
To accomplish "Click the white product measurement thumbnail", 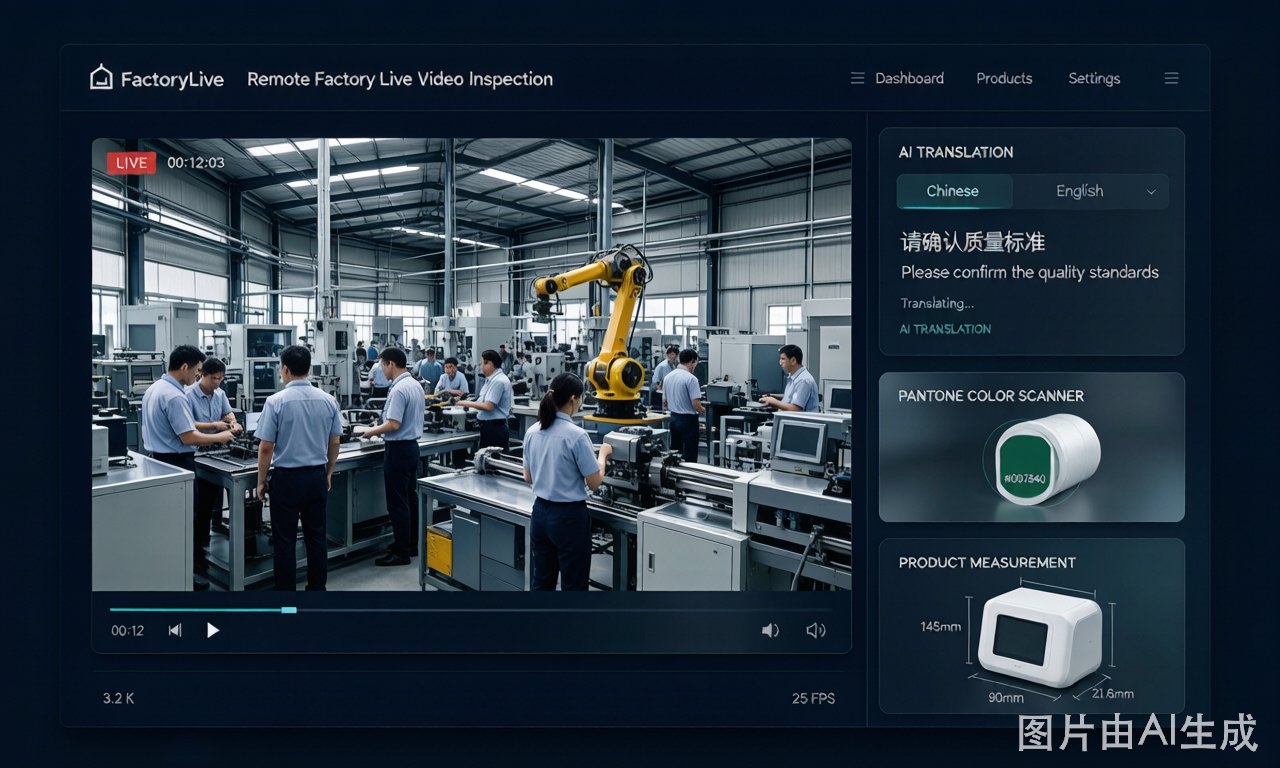I will pos(1038,636).
